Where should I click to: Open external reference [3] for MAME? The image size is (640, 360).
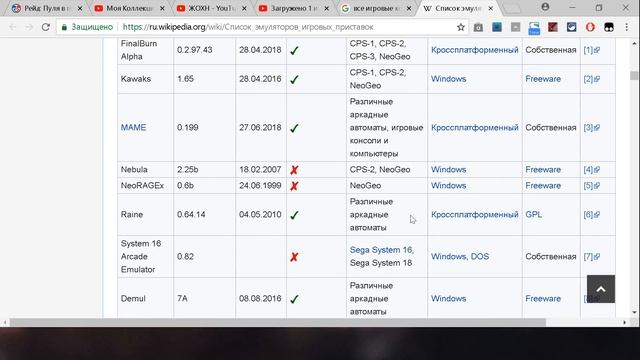[591, 127]
